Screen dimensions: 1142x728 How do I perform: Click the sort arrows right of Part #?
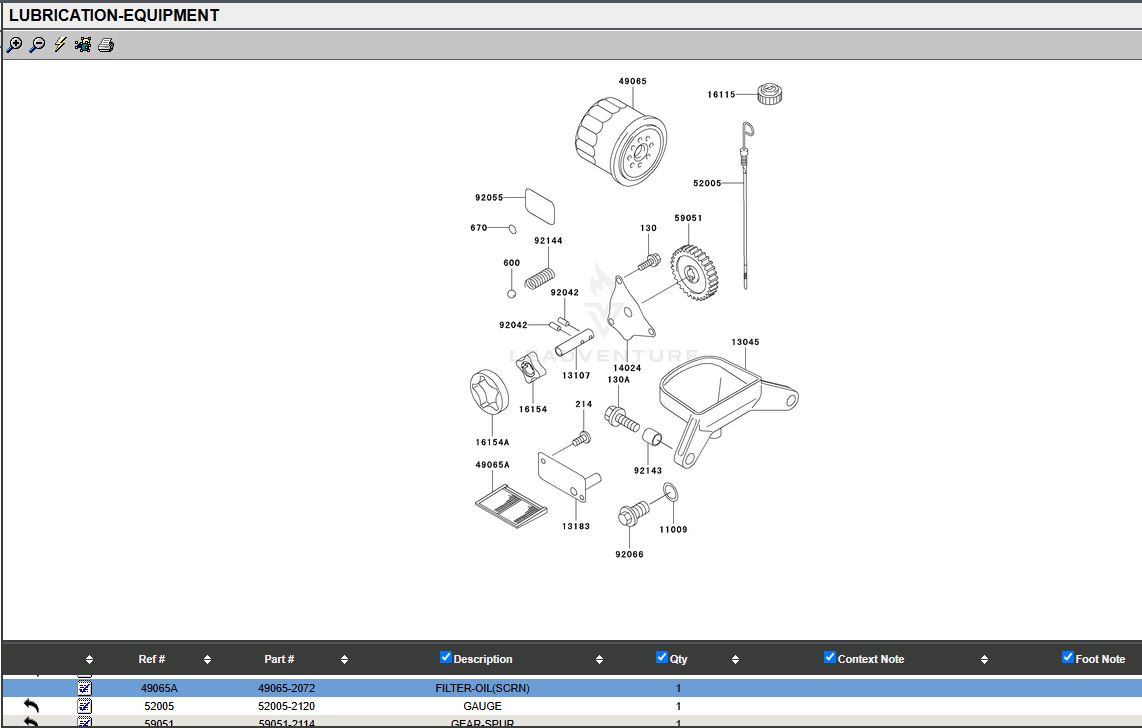(x=344, y=660)
